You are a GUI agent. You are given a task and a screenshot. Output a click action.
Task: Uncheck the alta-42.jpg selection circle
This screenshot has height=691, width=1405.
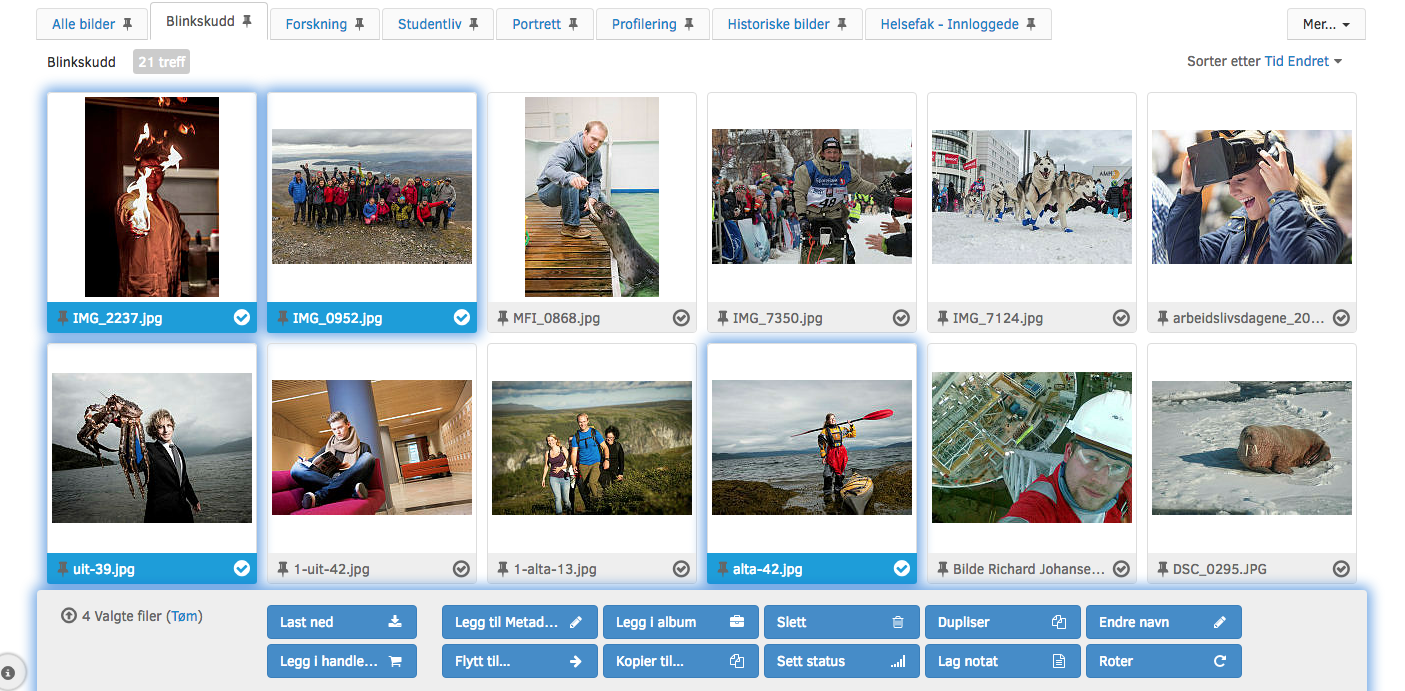click(x=901, y=569)
